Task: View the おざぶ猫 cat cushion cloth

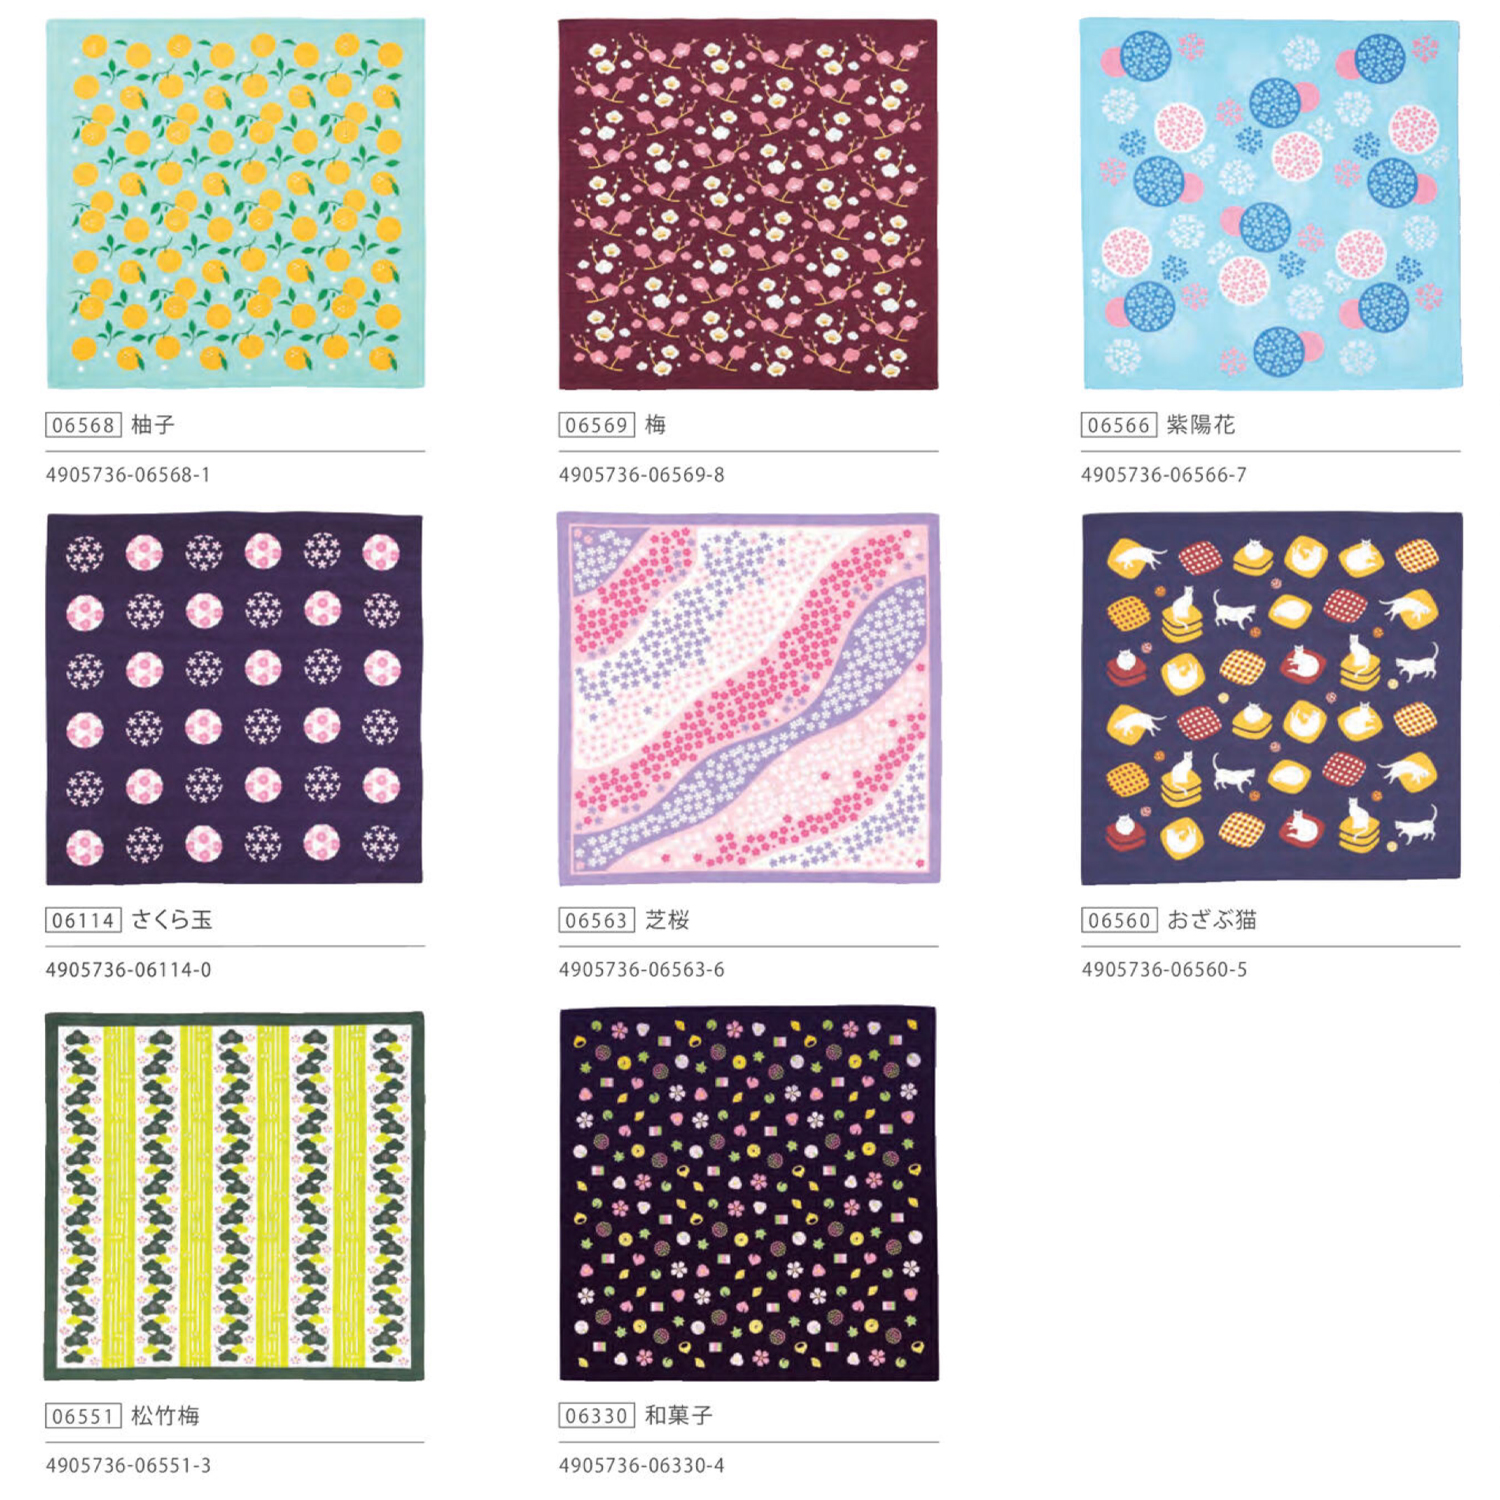Action: (1271, 698)
